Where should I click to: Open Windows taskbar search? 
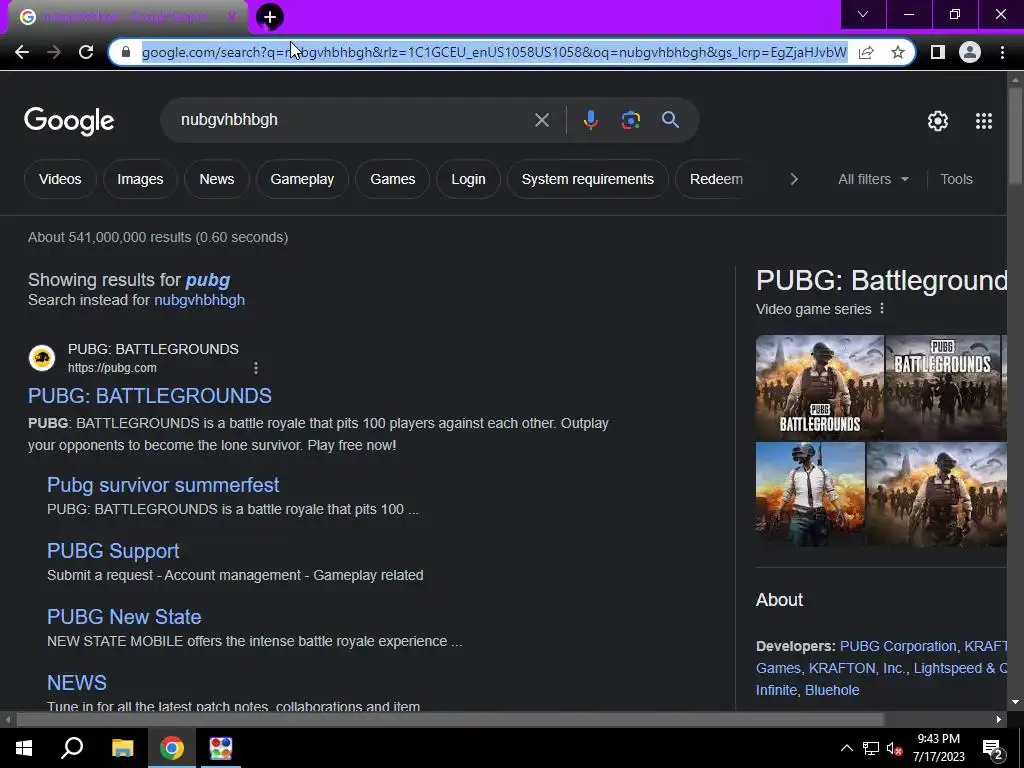pos(72,748)
